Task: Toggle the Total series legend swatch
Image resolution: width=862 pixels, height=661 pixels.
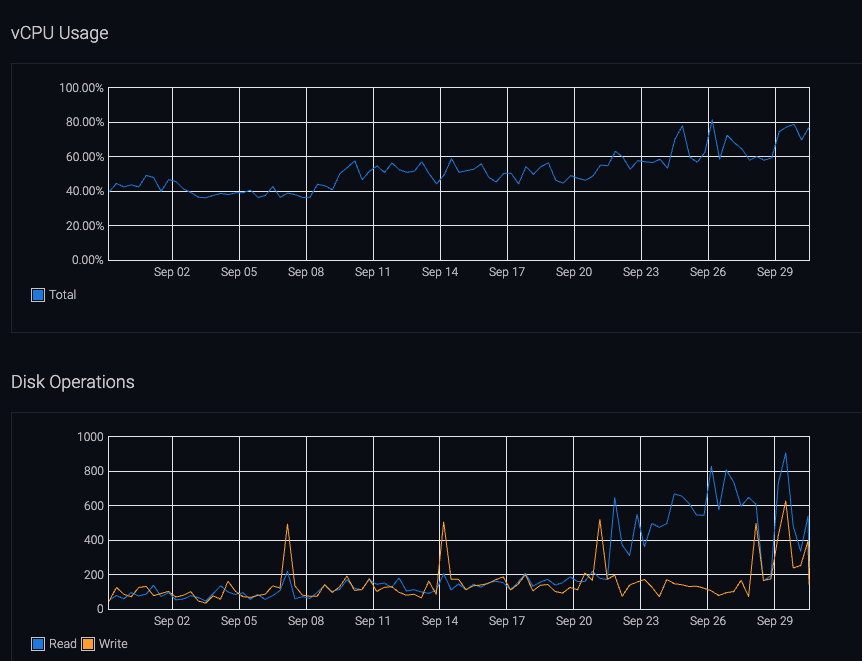Action: coord(38,295)
